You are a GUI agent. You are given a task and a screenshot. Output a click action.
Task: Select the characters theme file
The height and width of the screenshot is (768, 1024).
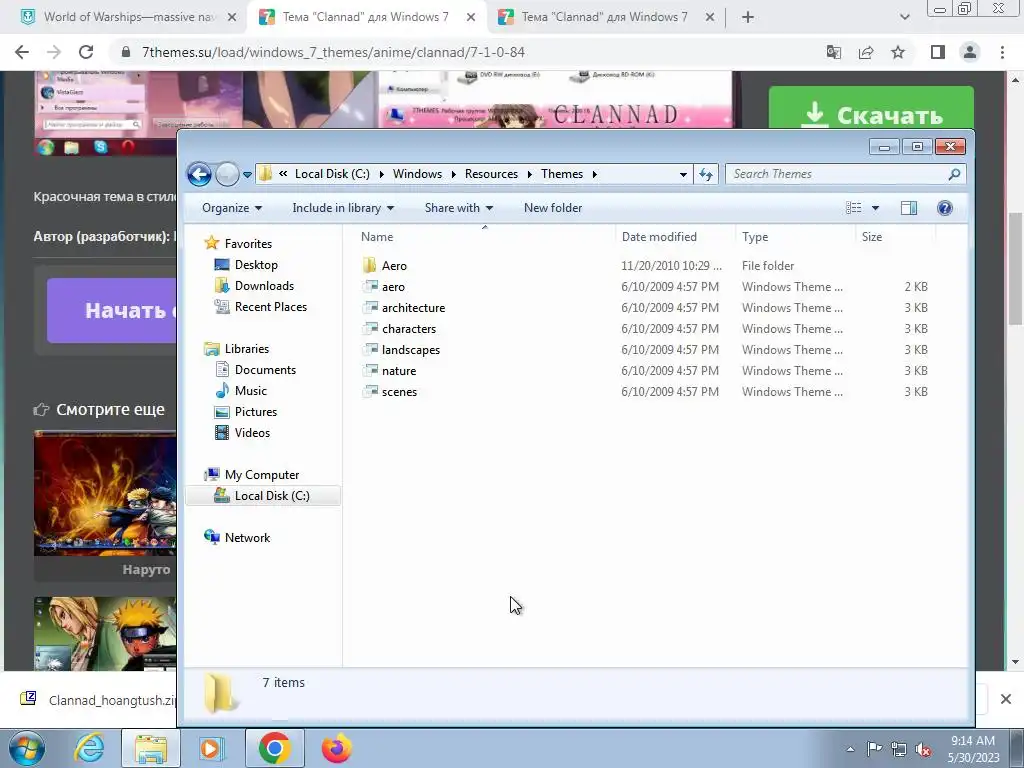(409, 328)
